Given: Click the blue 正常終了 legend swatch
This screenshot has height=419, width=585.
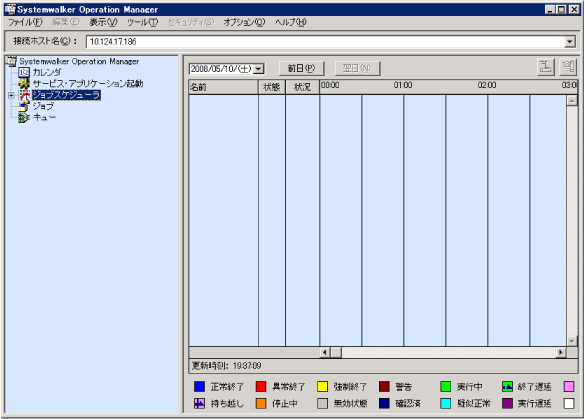Looking at the screenshot, I should [200, 387].
